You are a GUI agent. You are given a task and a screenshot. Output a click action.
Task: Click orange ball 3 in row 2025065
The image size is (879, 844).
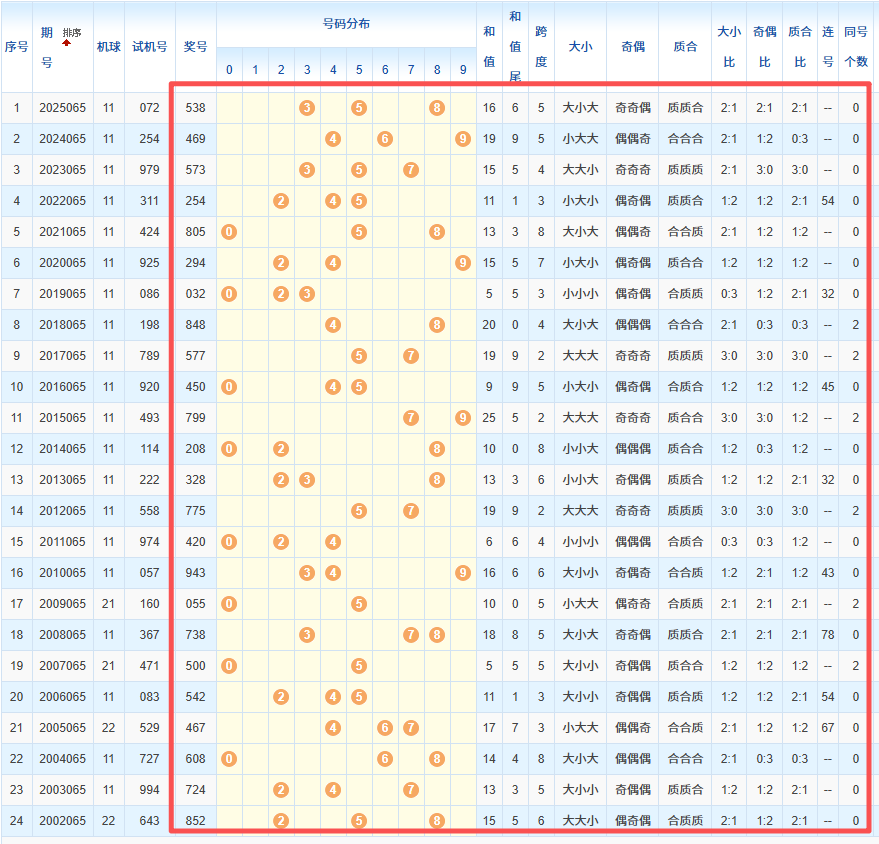tap(307, 108)
